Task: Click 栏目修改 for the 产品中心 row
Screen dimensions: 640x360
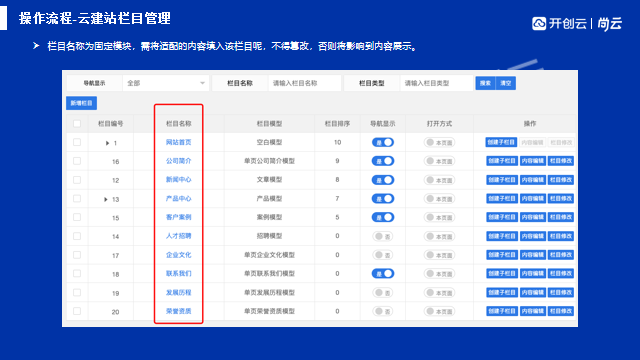Action: [x=561, y=198]
